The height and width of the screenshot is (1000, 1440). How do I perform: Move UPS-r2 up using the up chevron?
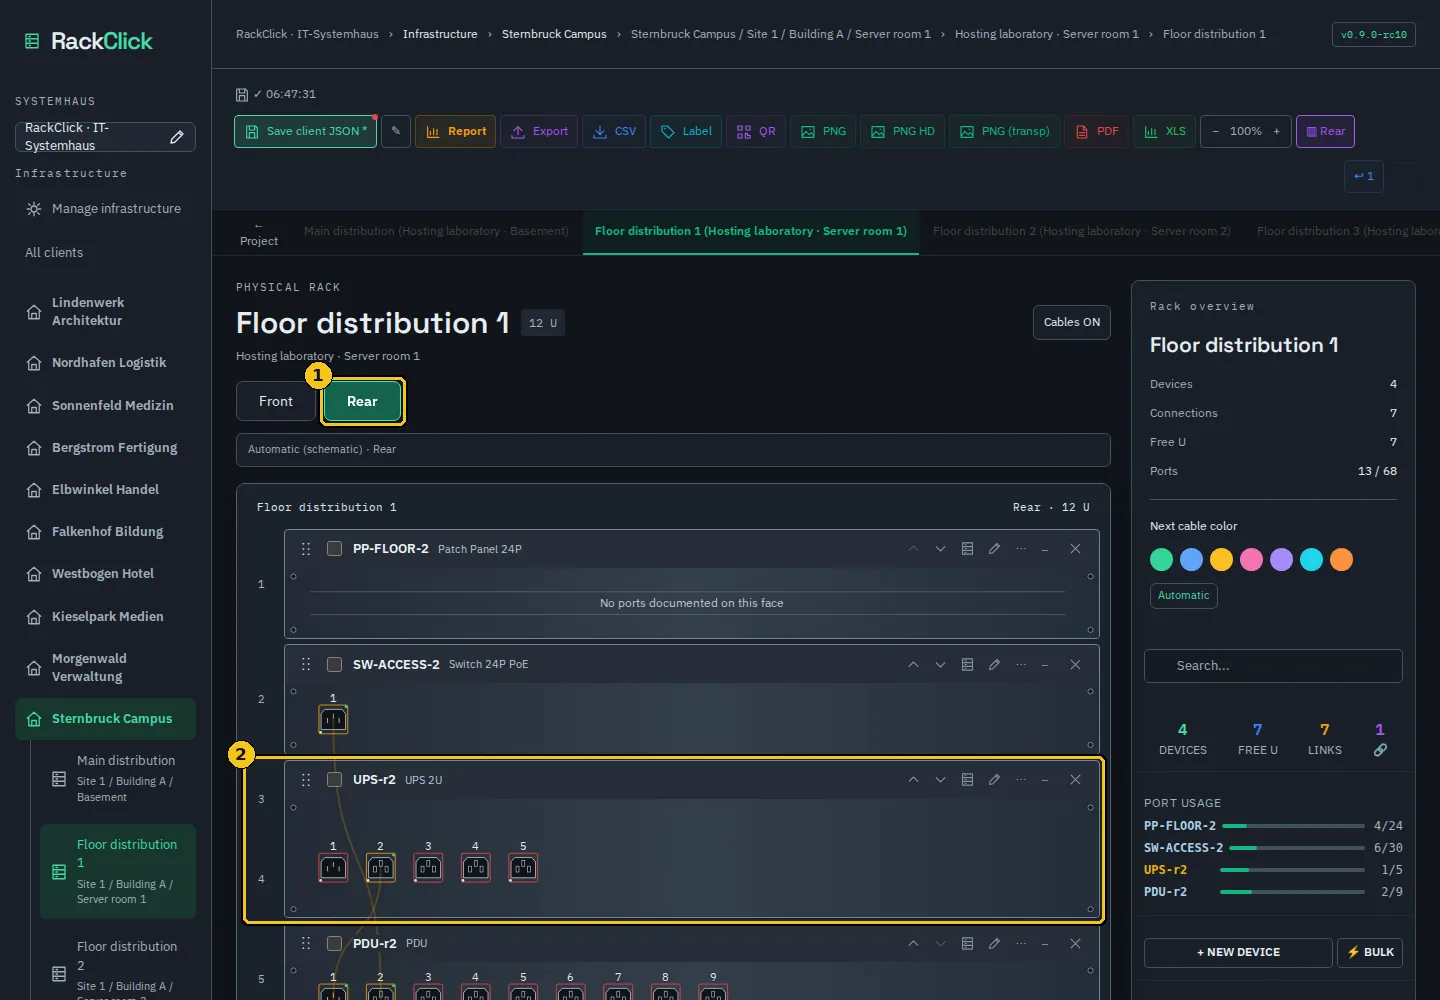913,780
